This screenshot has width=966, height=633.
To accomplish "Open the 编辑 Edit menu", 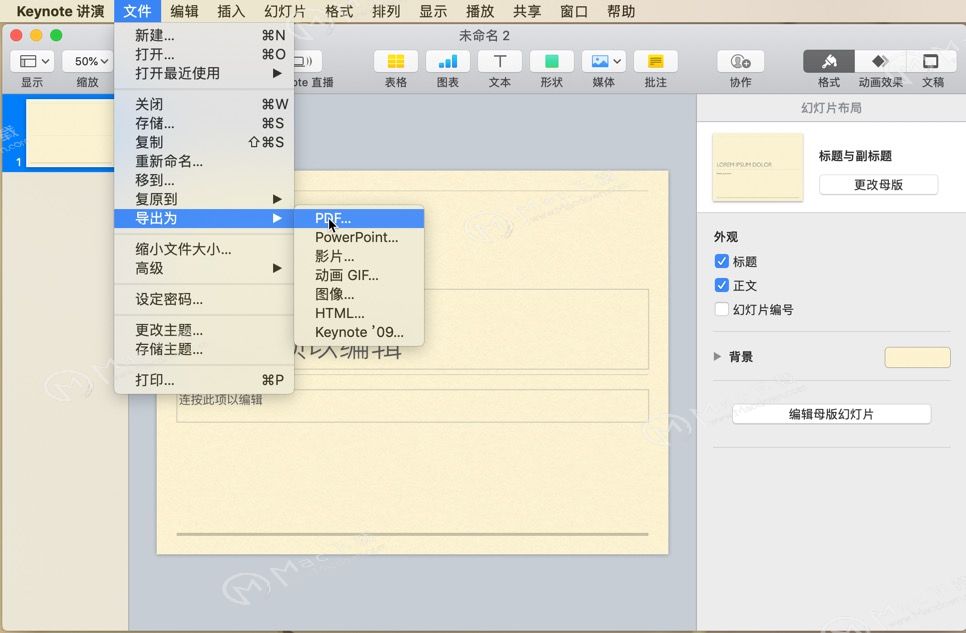I will point(184,11).
